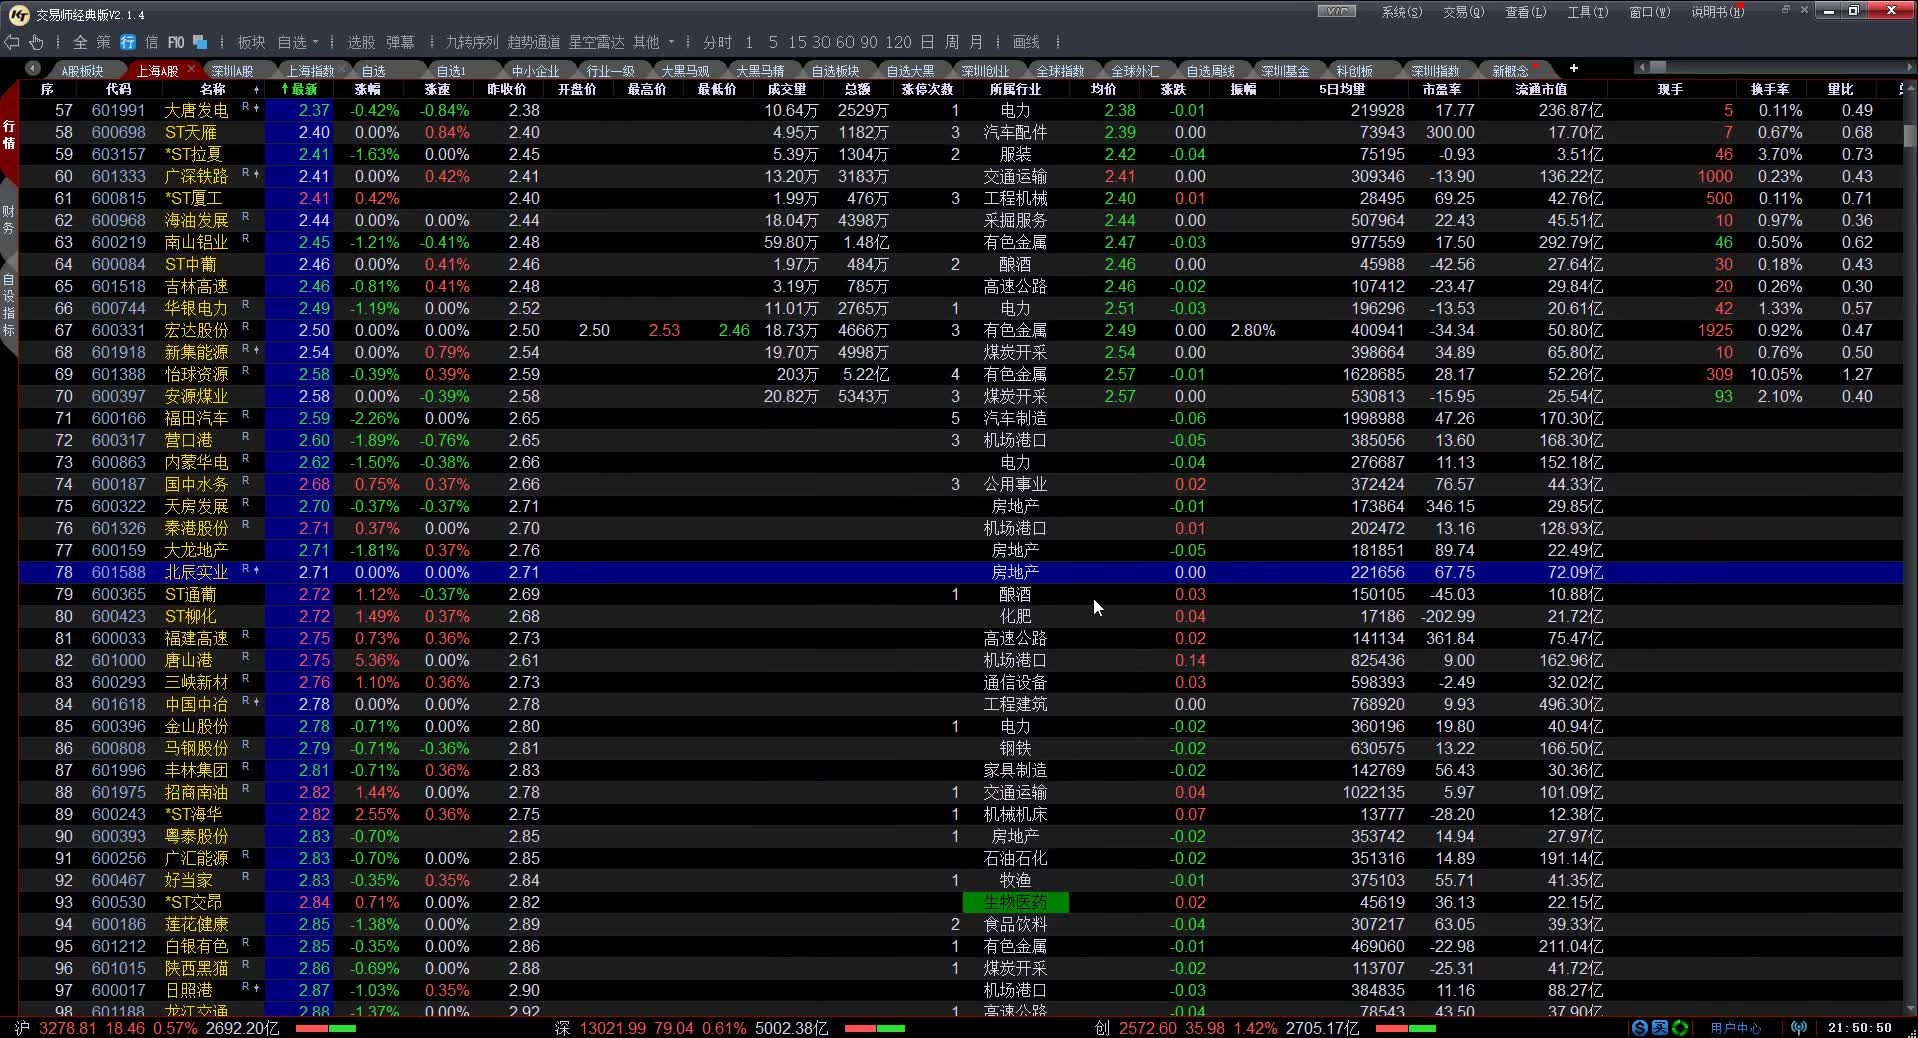Click the VIP badge in title bar
The height and width of the screenshot is (1038, 1918).
point(1337,11)
